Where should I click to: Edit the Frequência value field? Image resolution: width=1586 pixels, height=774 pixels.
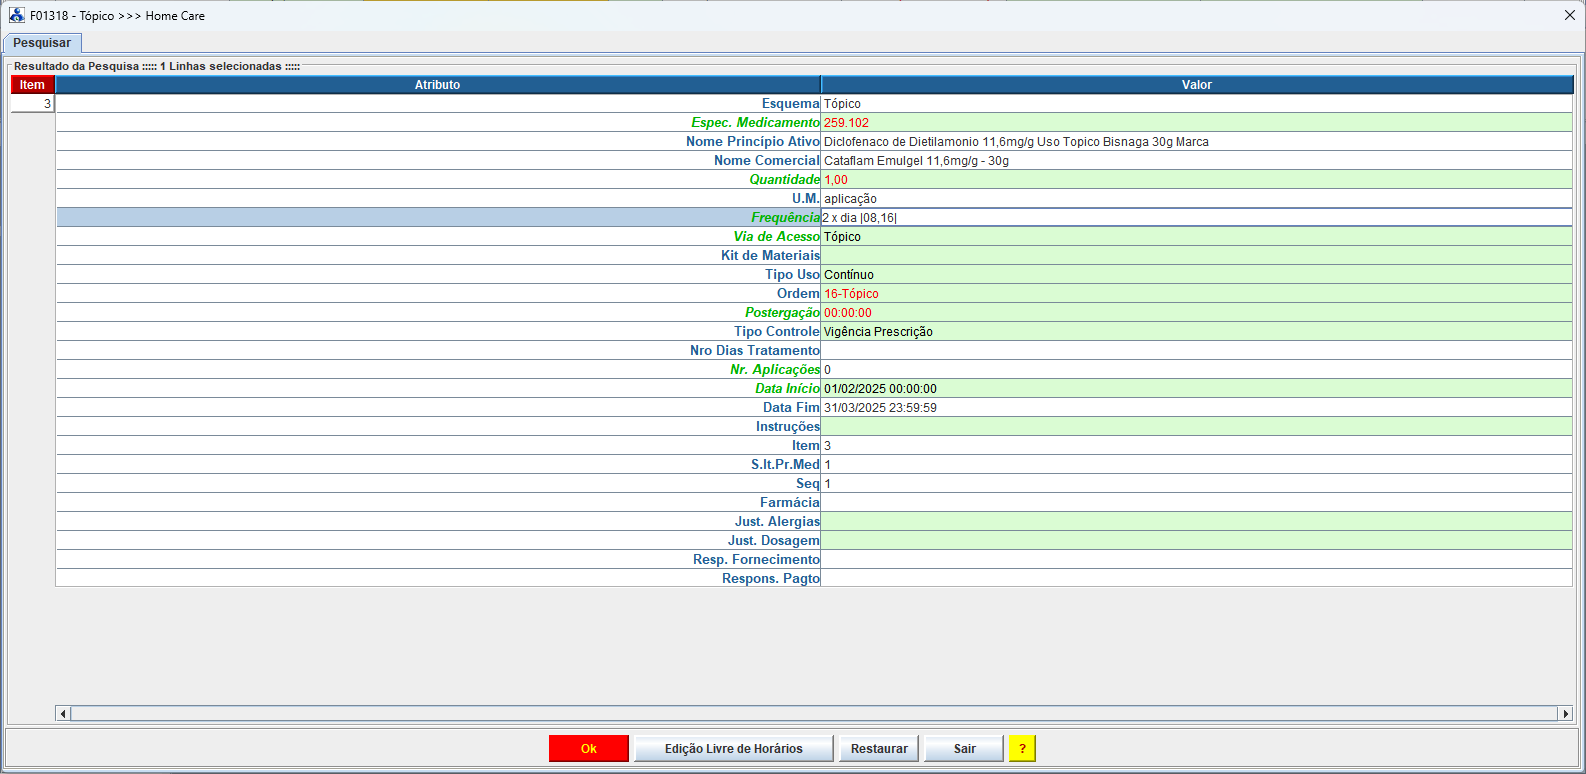1195,218
